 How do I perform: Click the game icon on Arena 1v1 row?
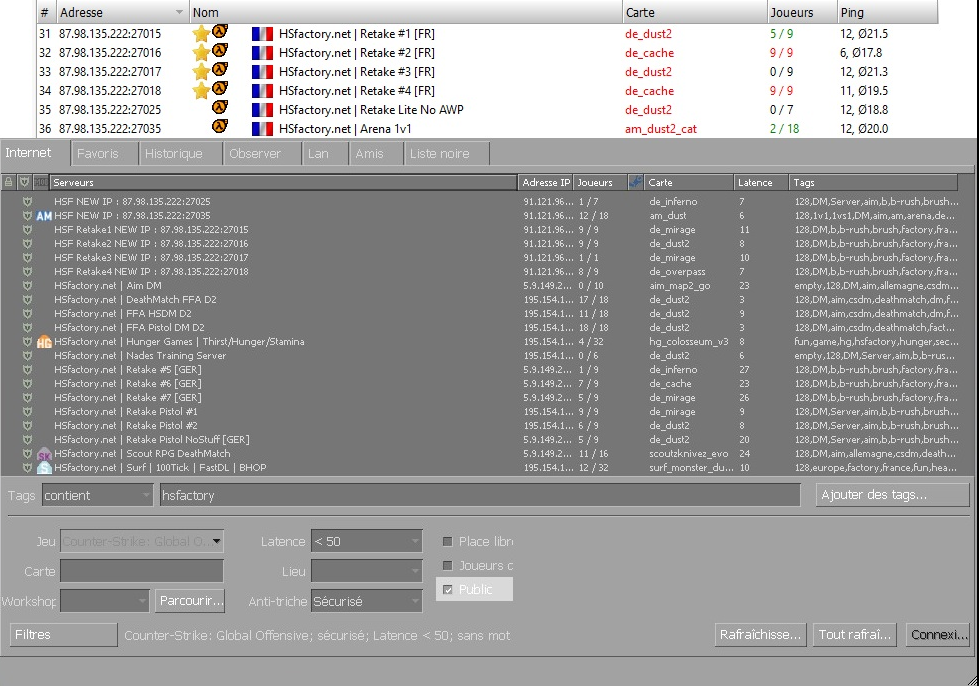tap(220, 126)
